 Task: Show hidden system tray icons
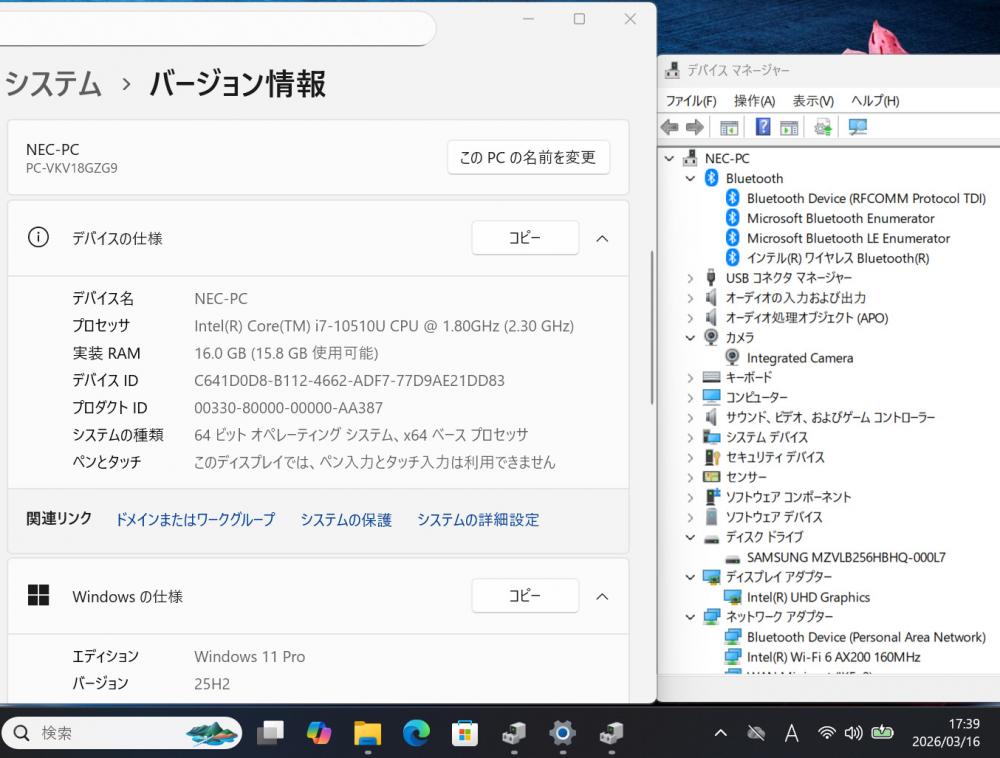tap(720, 733)
